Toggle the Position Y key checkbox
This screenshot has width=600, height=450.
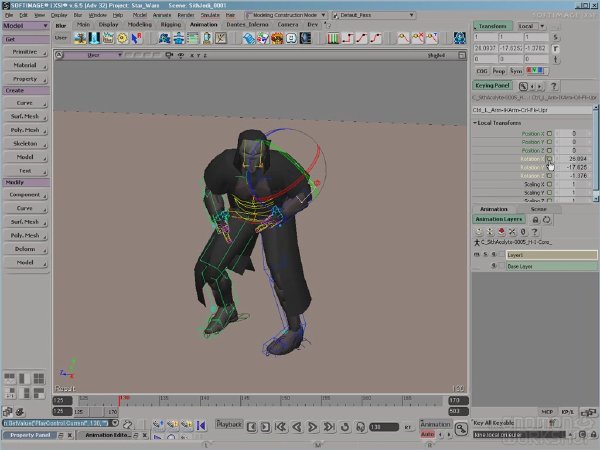coord(549,142)
